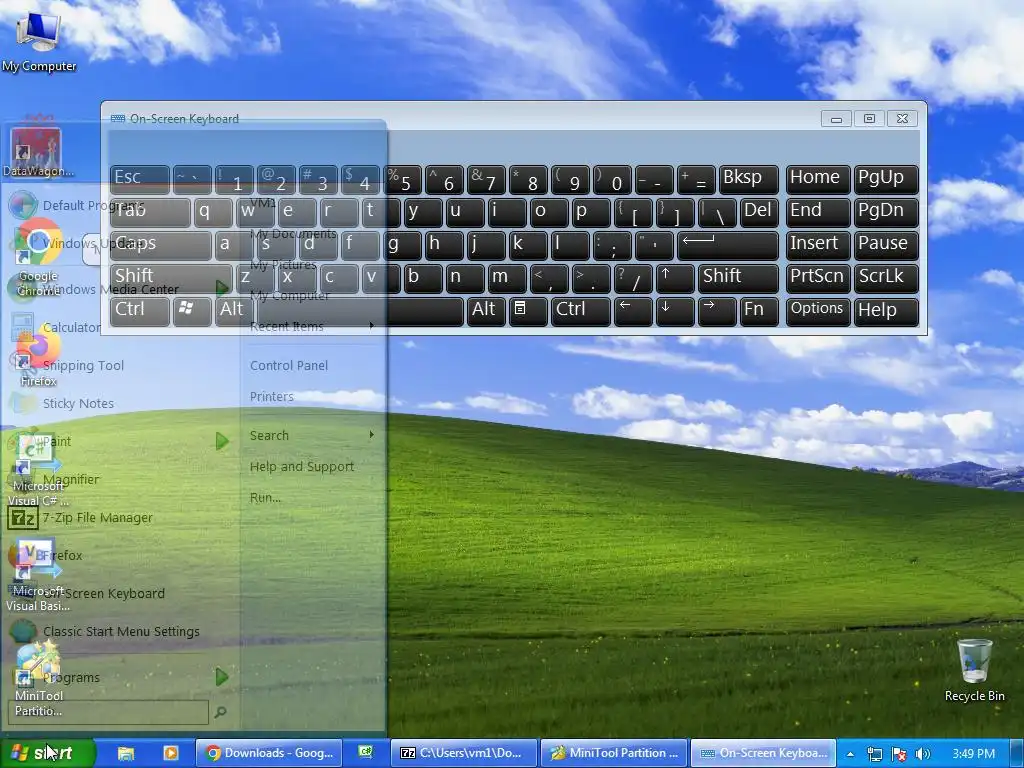Click On-Screen Keyboard title bar icon
Screen dimensions: 1024x768
tap(118, 119)
